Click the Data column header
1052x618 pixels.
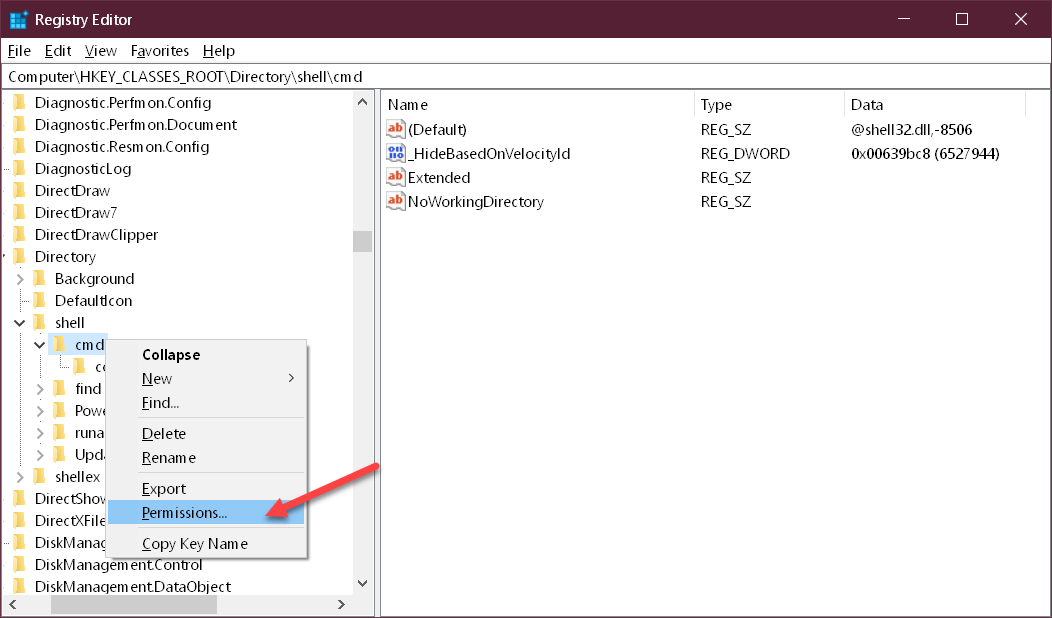(x=935, y=105)
